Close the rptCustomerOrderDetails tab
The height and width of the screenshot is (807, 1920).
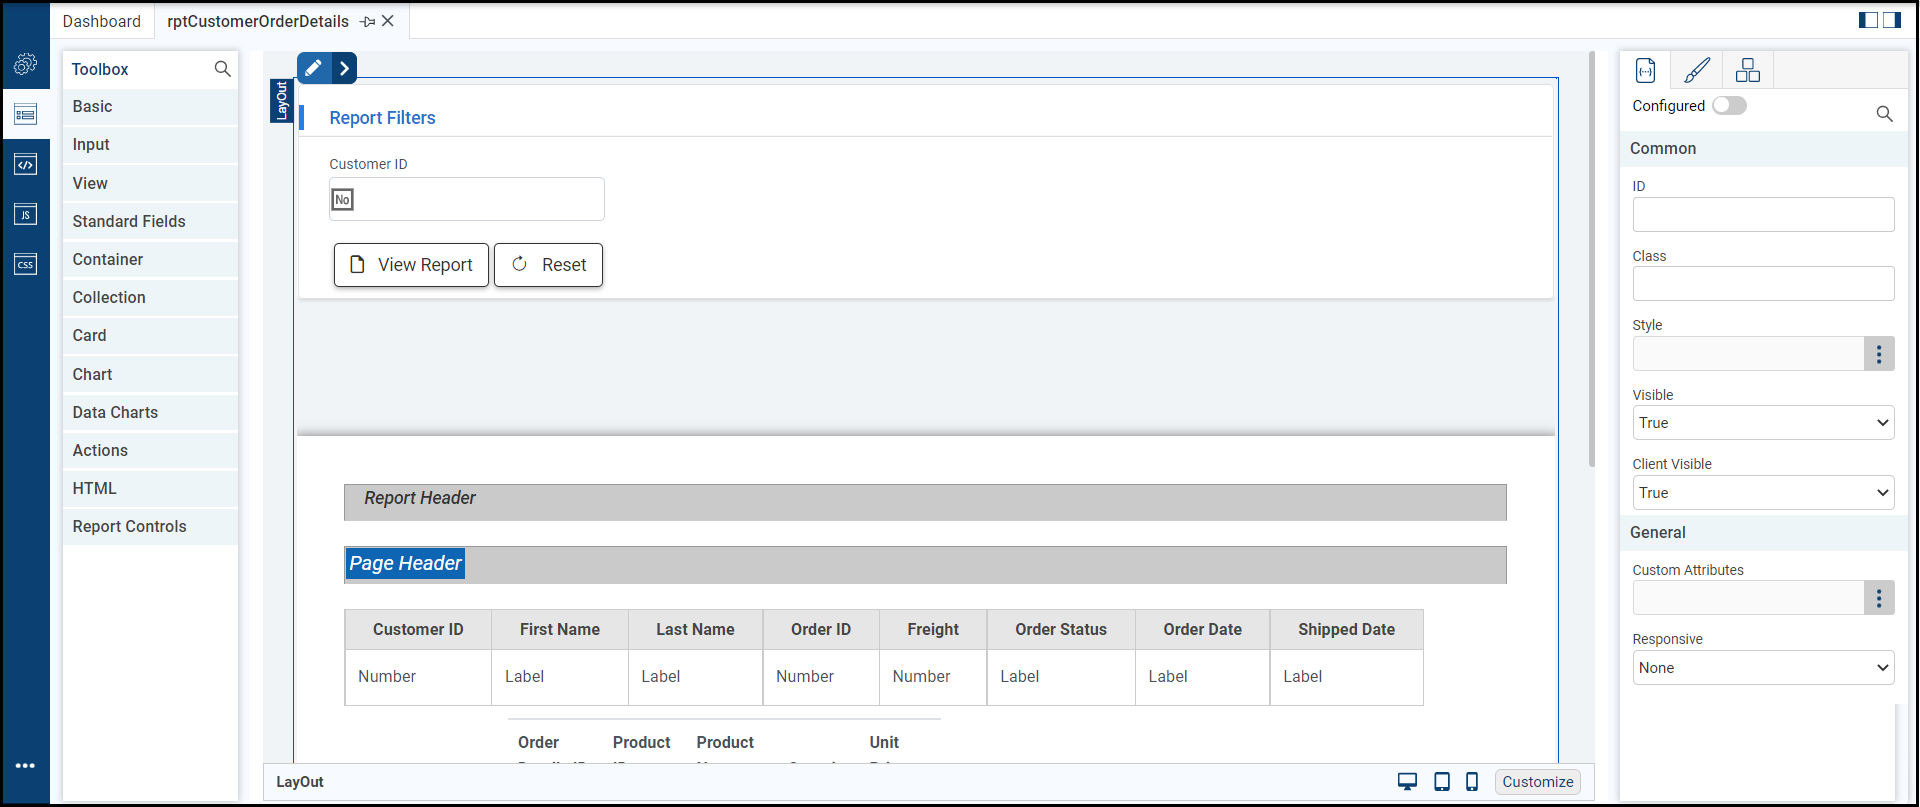[388, 21]
